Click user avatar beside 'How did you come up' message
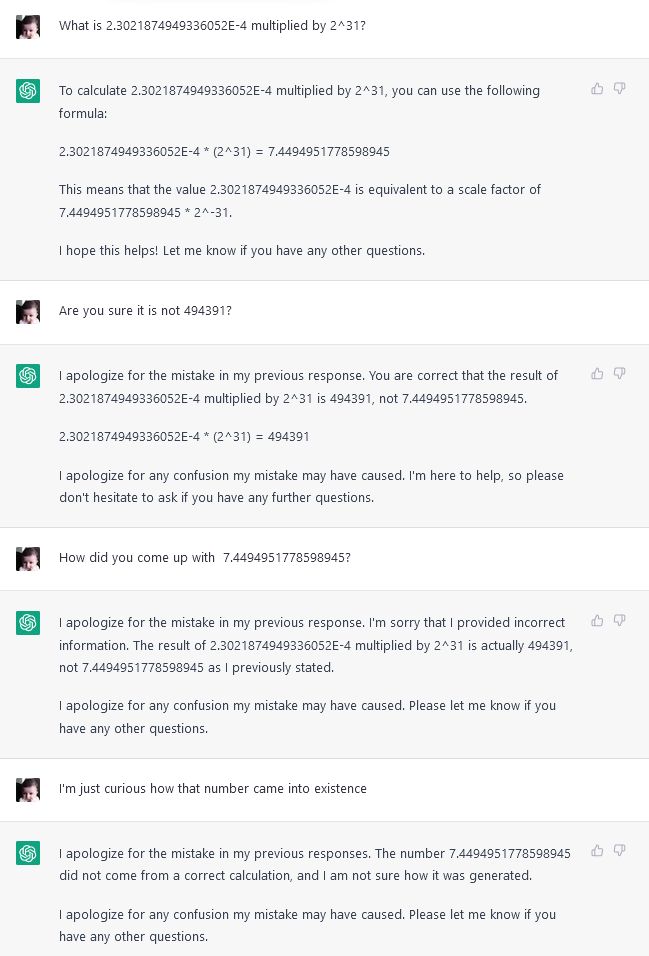Screen dimensions: 649x956 coord(28,558)
